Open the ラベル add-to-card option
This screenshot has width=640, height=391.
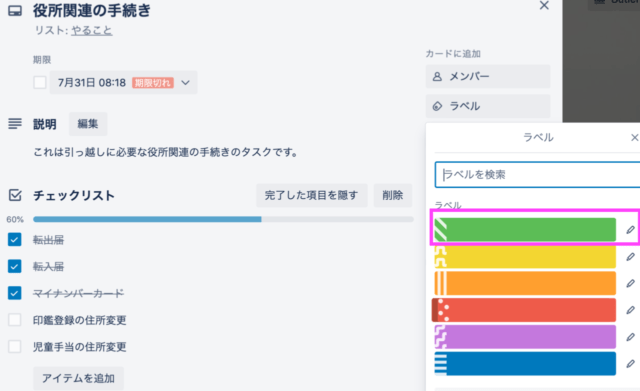point(488,106)
